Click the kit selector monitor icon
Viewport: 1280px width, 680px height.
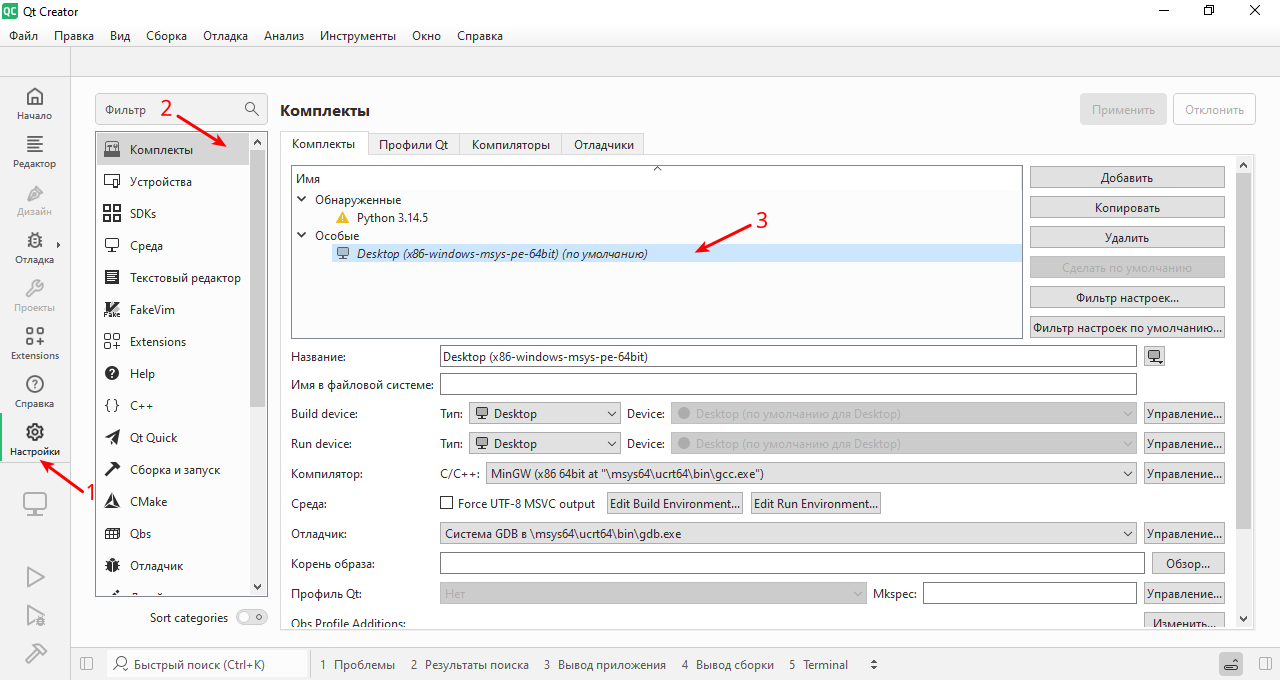35,505
